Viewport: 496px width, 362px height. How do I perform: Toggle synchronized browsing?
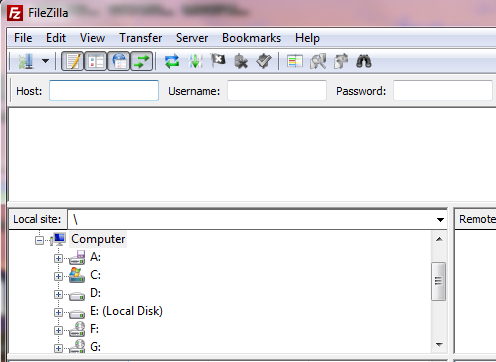point(341,61)
